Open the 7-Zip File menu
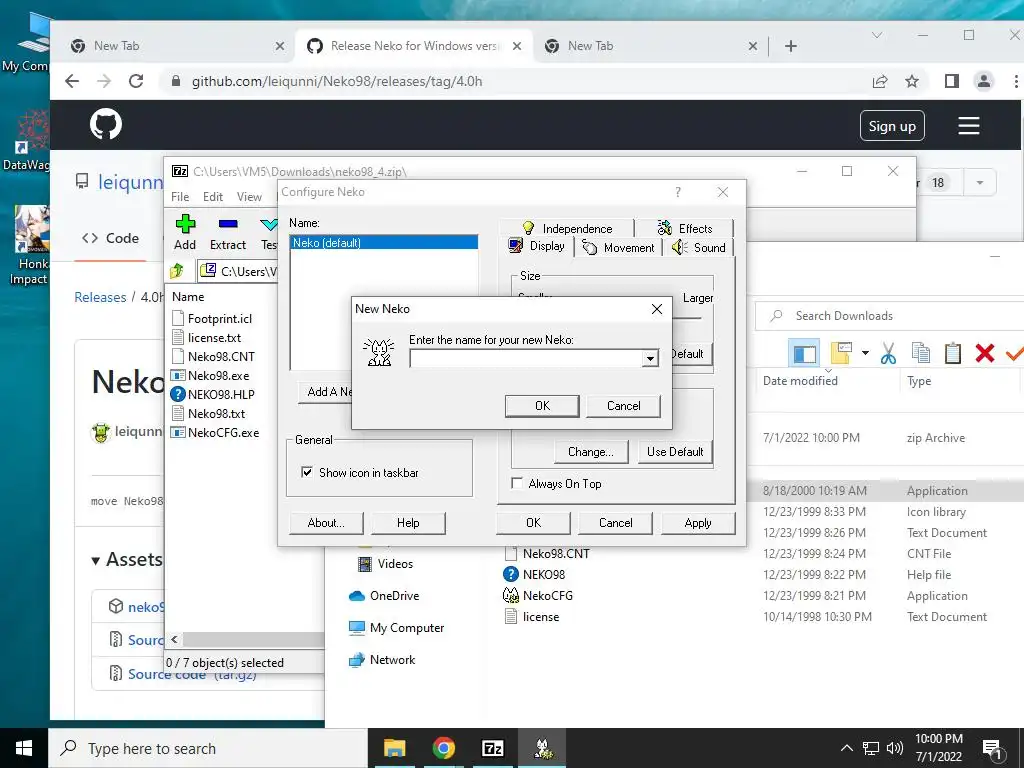 coord(180,197)
